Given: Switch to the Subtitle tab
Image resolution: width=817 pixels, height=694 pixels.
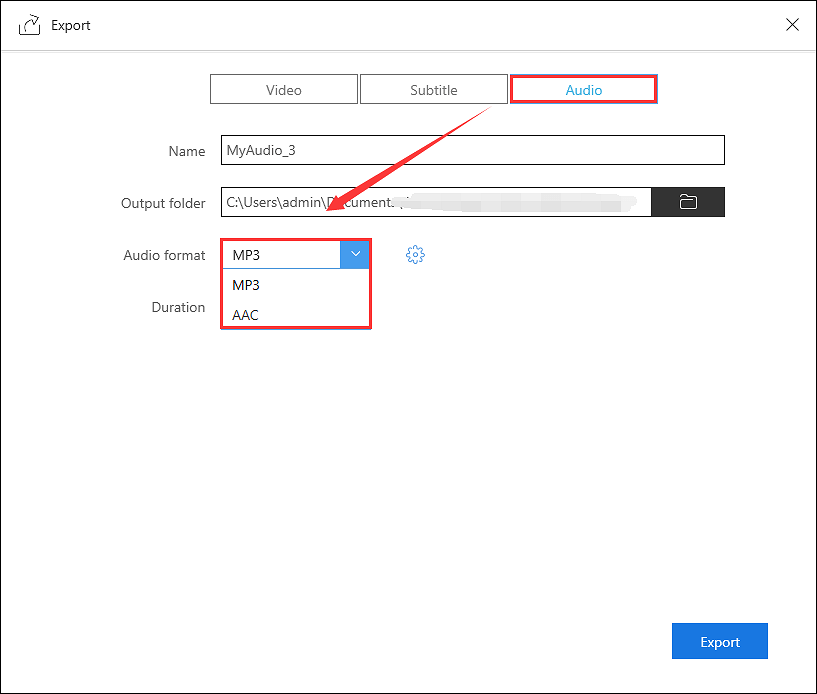Looking at the screenshot, I should tap(433, 90).
